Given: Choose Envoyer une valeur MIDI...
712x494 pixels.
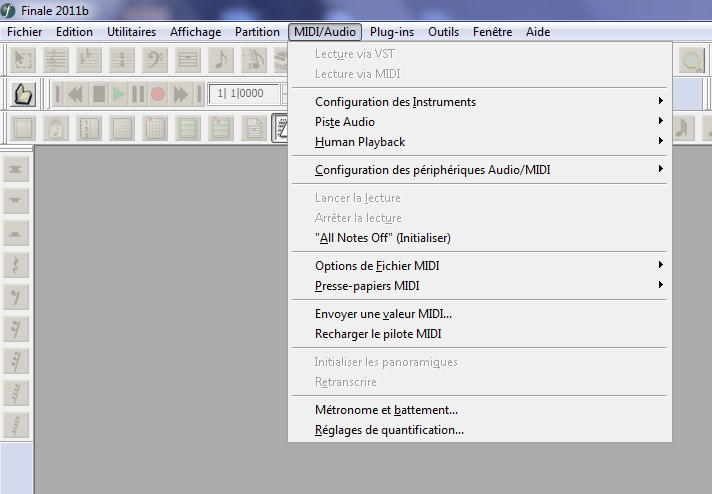Looking at the screenshot, I should [480, 313].
